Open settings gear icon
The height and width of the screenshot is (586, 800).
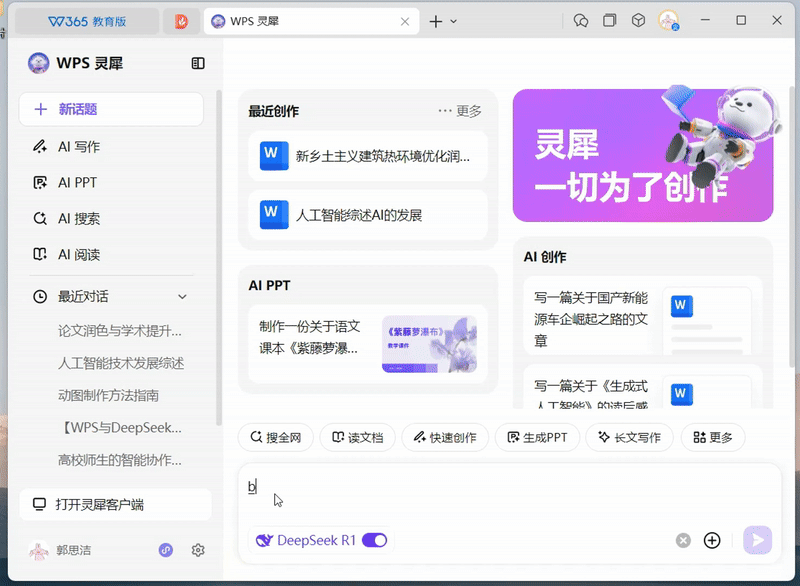click(198, 550)
